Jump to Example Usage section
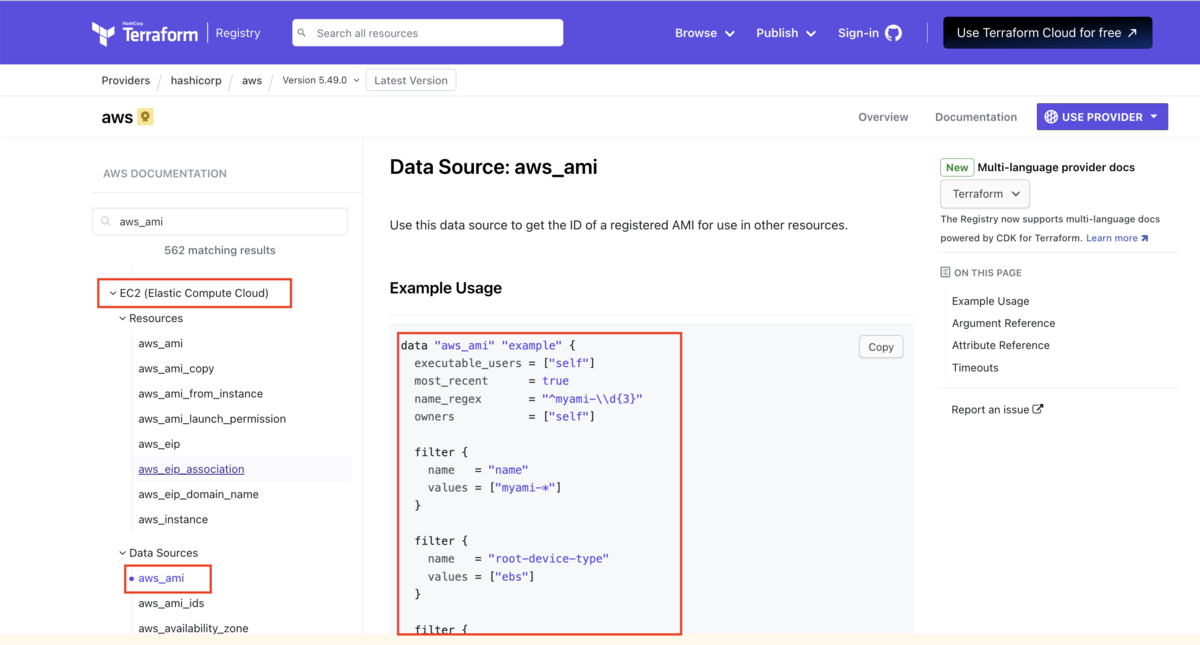Screen dimensions: 1200x645 tap(990, 301)
